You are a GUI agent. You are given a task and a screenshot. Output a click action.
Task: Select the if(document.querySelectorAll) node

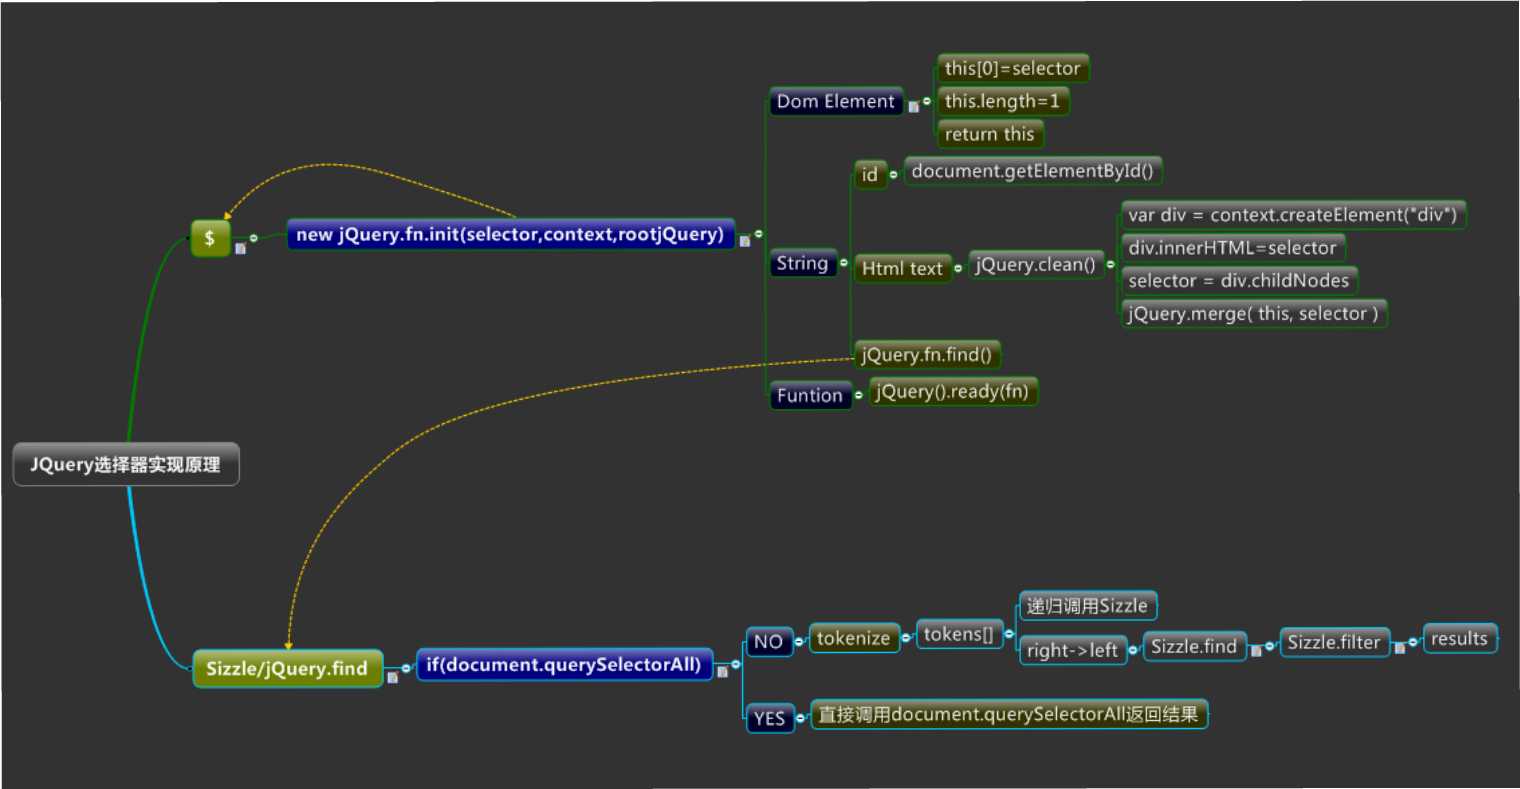point(565,665)
